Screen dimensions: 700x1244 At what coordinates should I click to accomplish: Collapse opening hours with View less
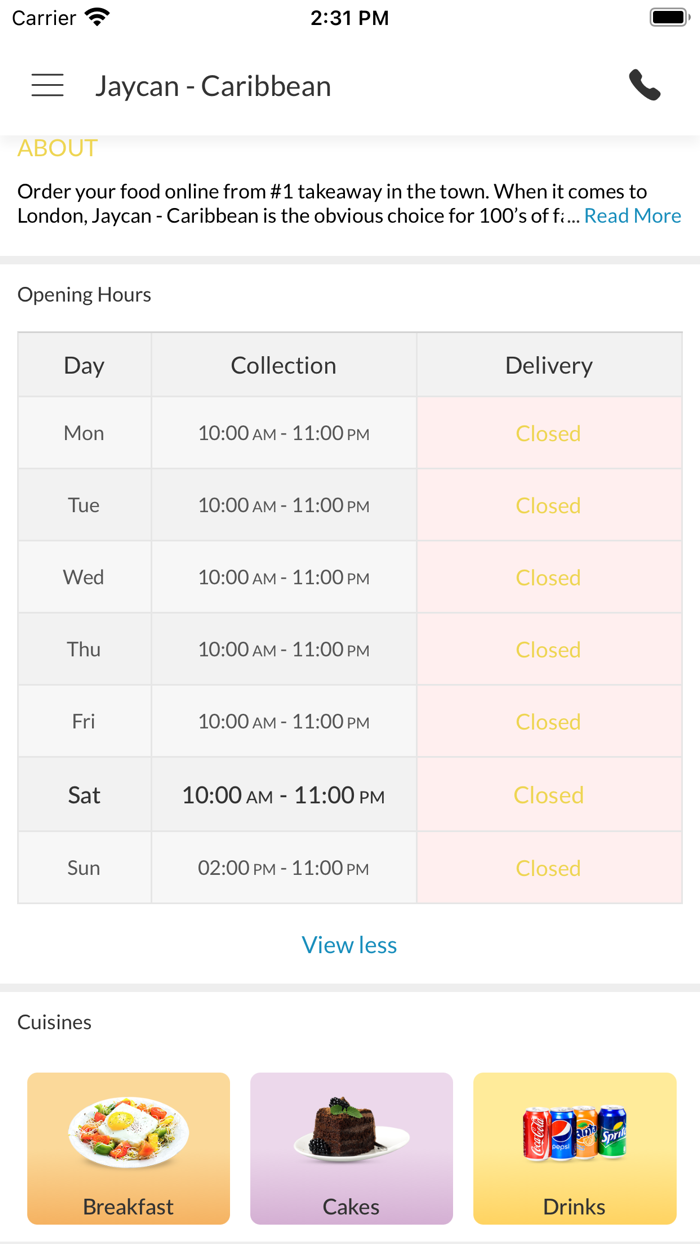[349, 945]
